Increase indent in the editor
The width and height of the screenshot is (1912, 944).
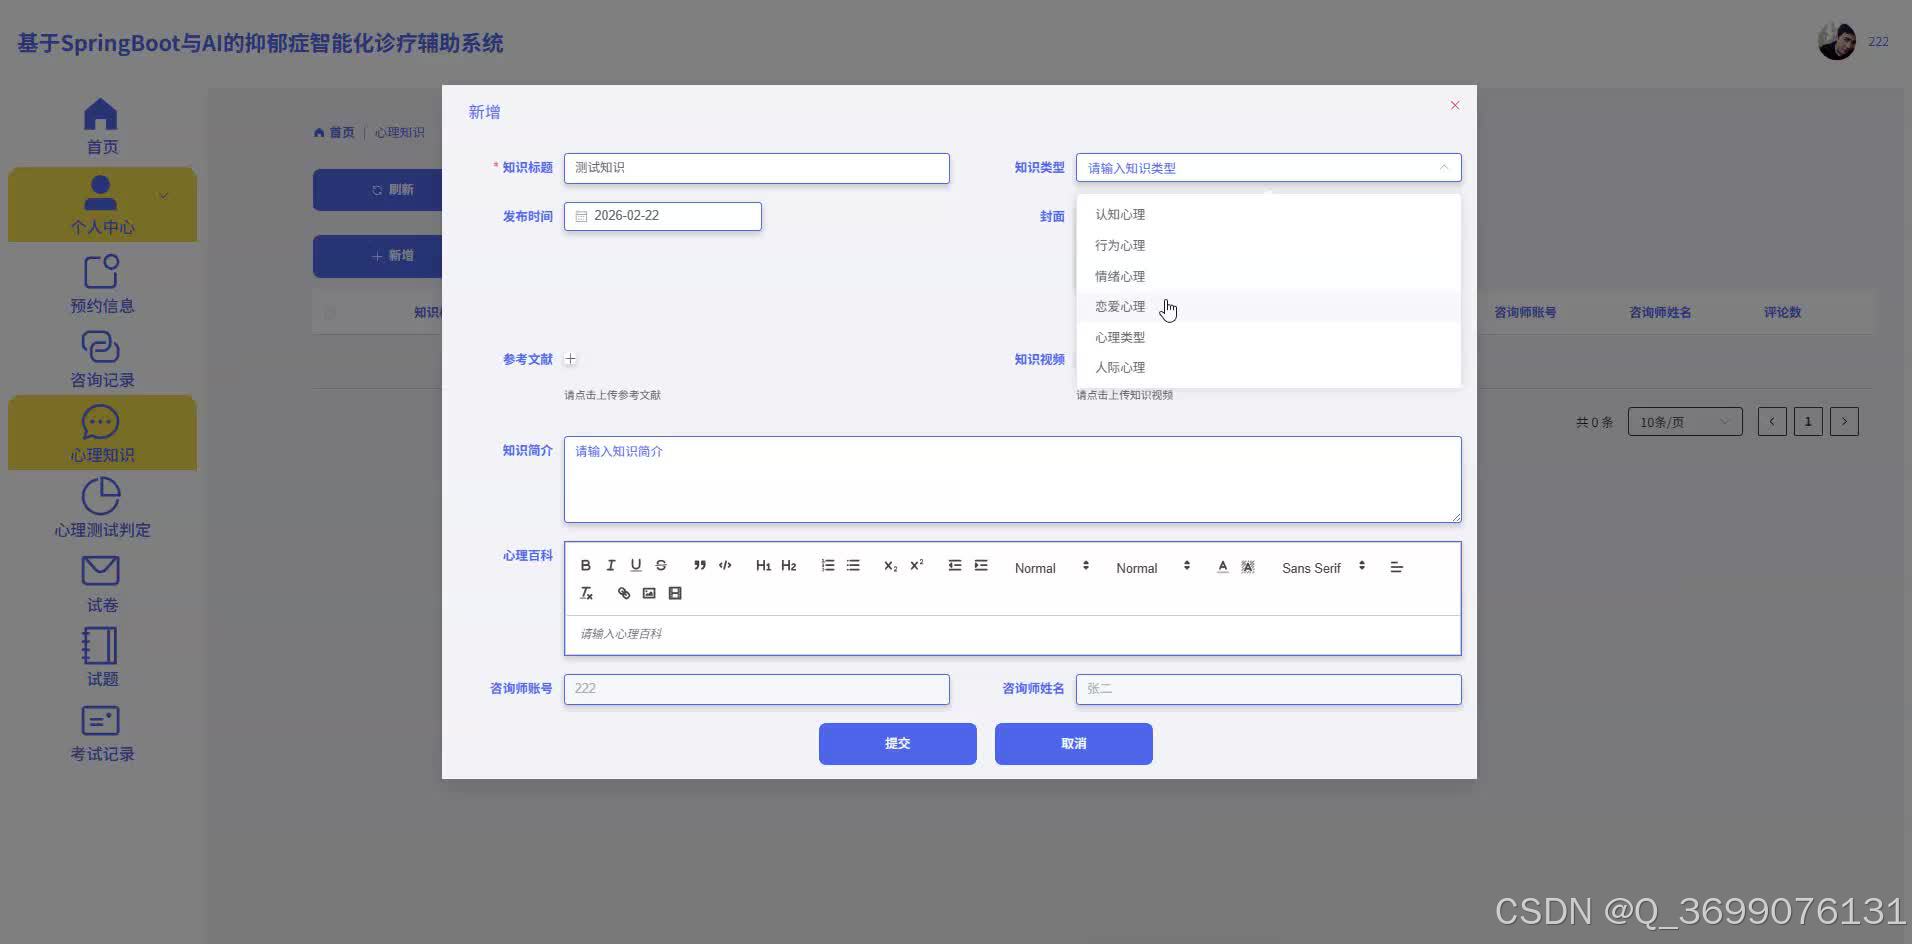click(x=981, y=566)
